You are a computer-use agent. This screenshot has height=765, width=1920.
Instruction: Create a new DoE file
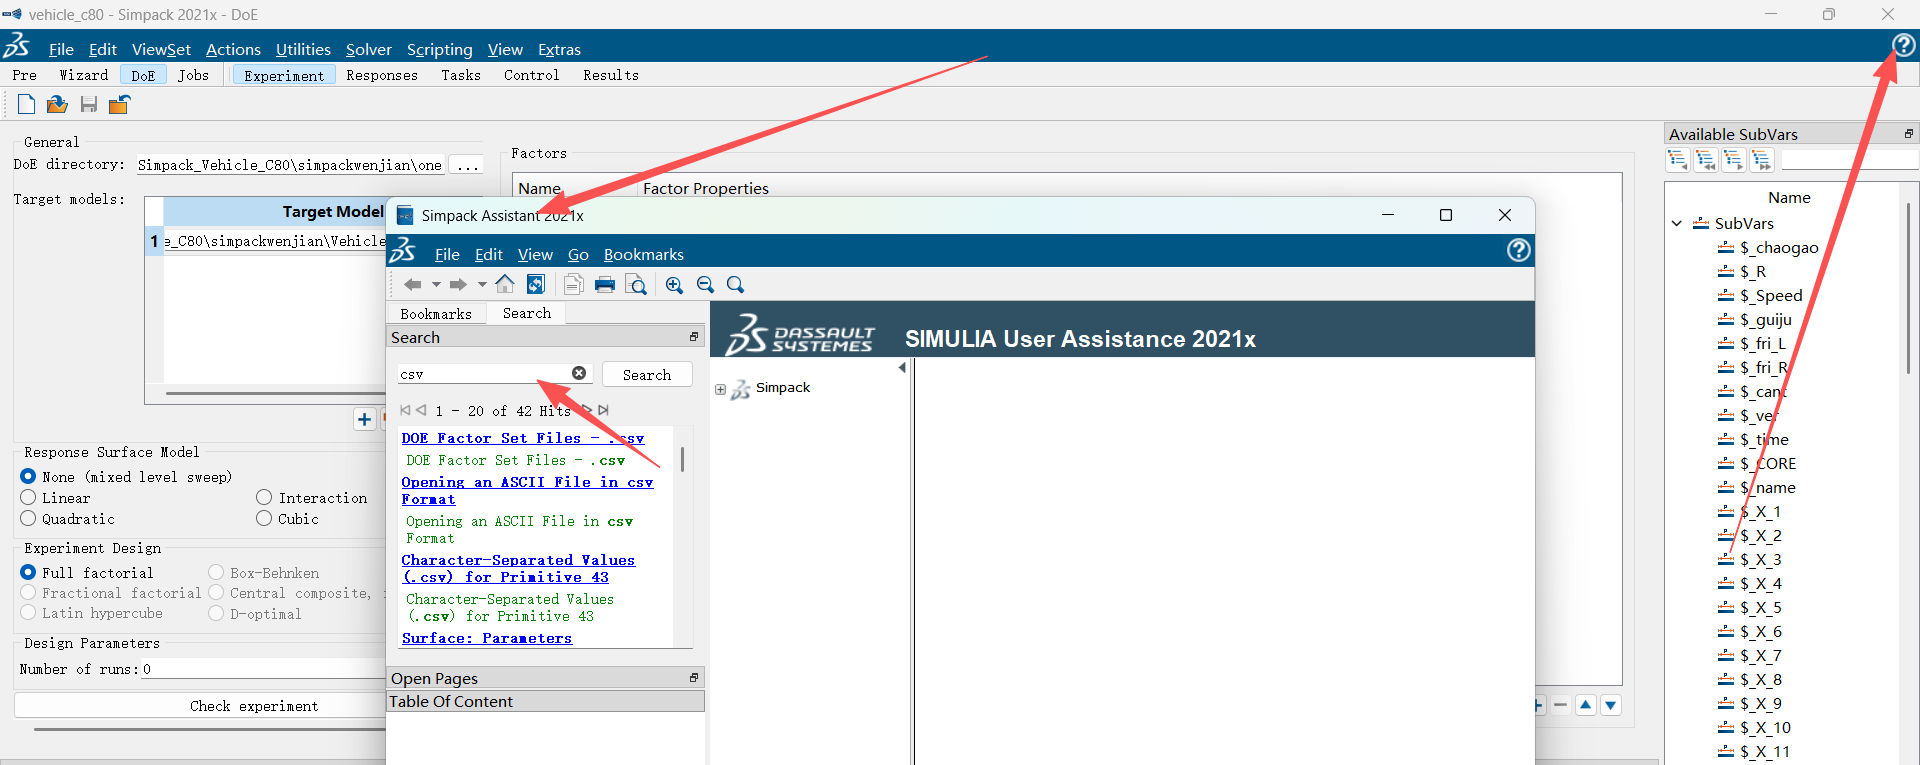(26, 104)
